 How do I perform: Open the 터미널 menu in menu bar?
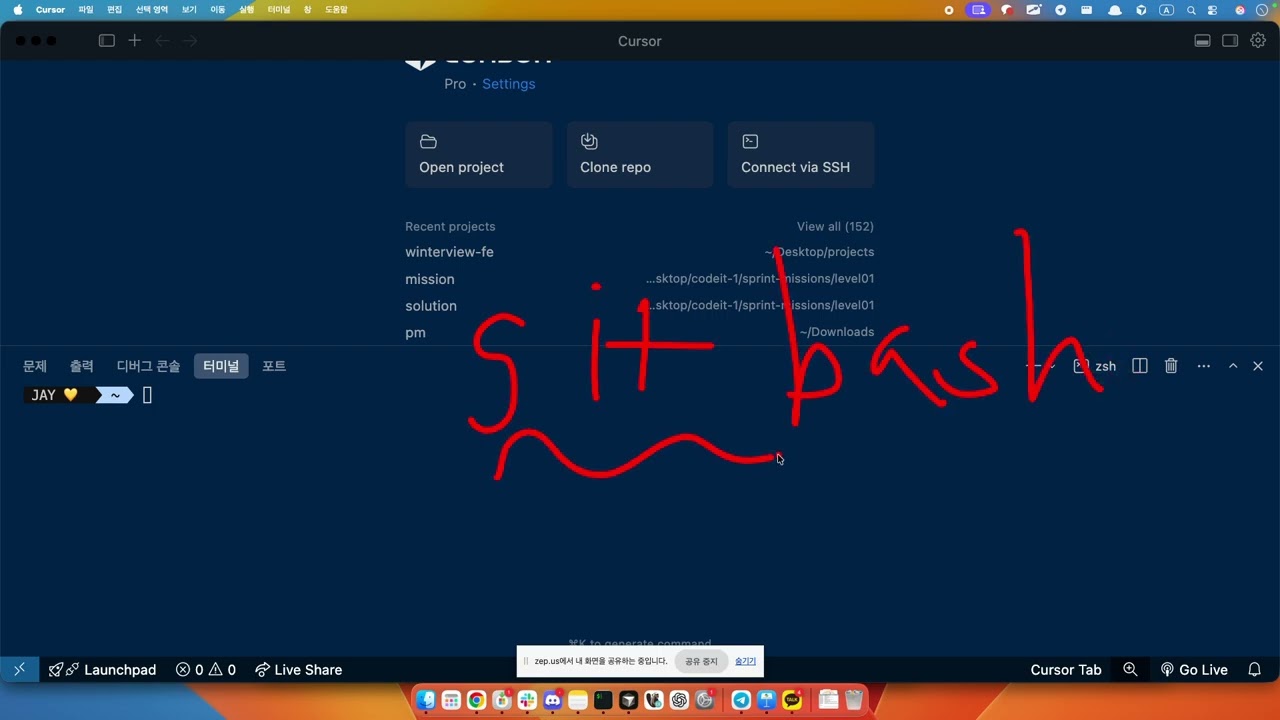tap(279, 10)
